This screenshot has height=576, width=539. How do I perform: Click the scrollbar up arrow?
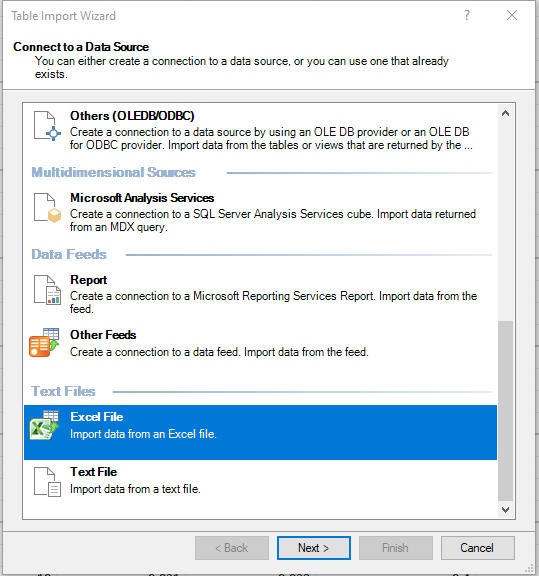pos(506,114)
